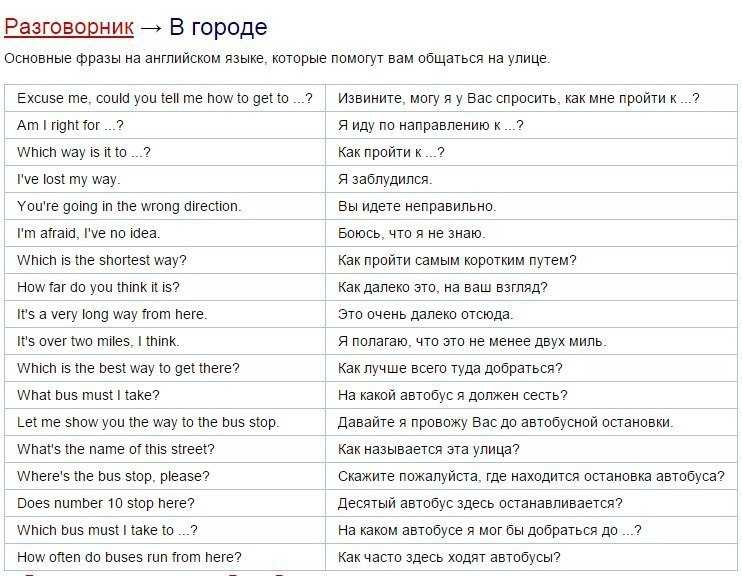
Task: Select 'Which is the shortest way?' cell
Action: click(x=165, y=260)
